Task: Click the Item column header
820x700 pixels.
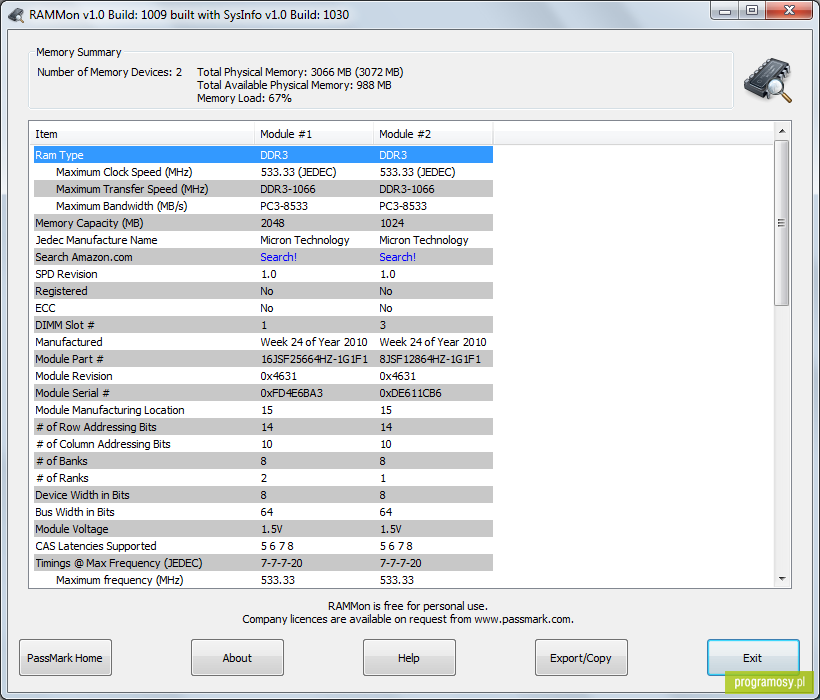Action: (x=143, y=134)
